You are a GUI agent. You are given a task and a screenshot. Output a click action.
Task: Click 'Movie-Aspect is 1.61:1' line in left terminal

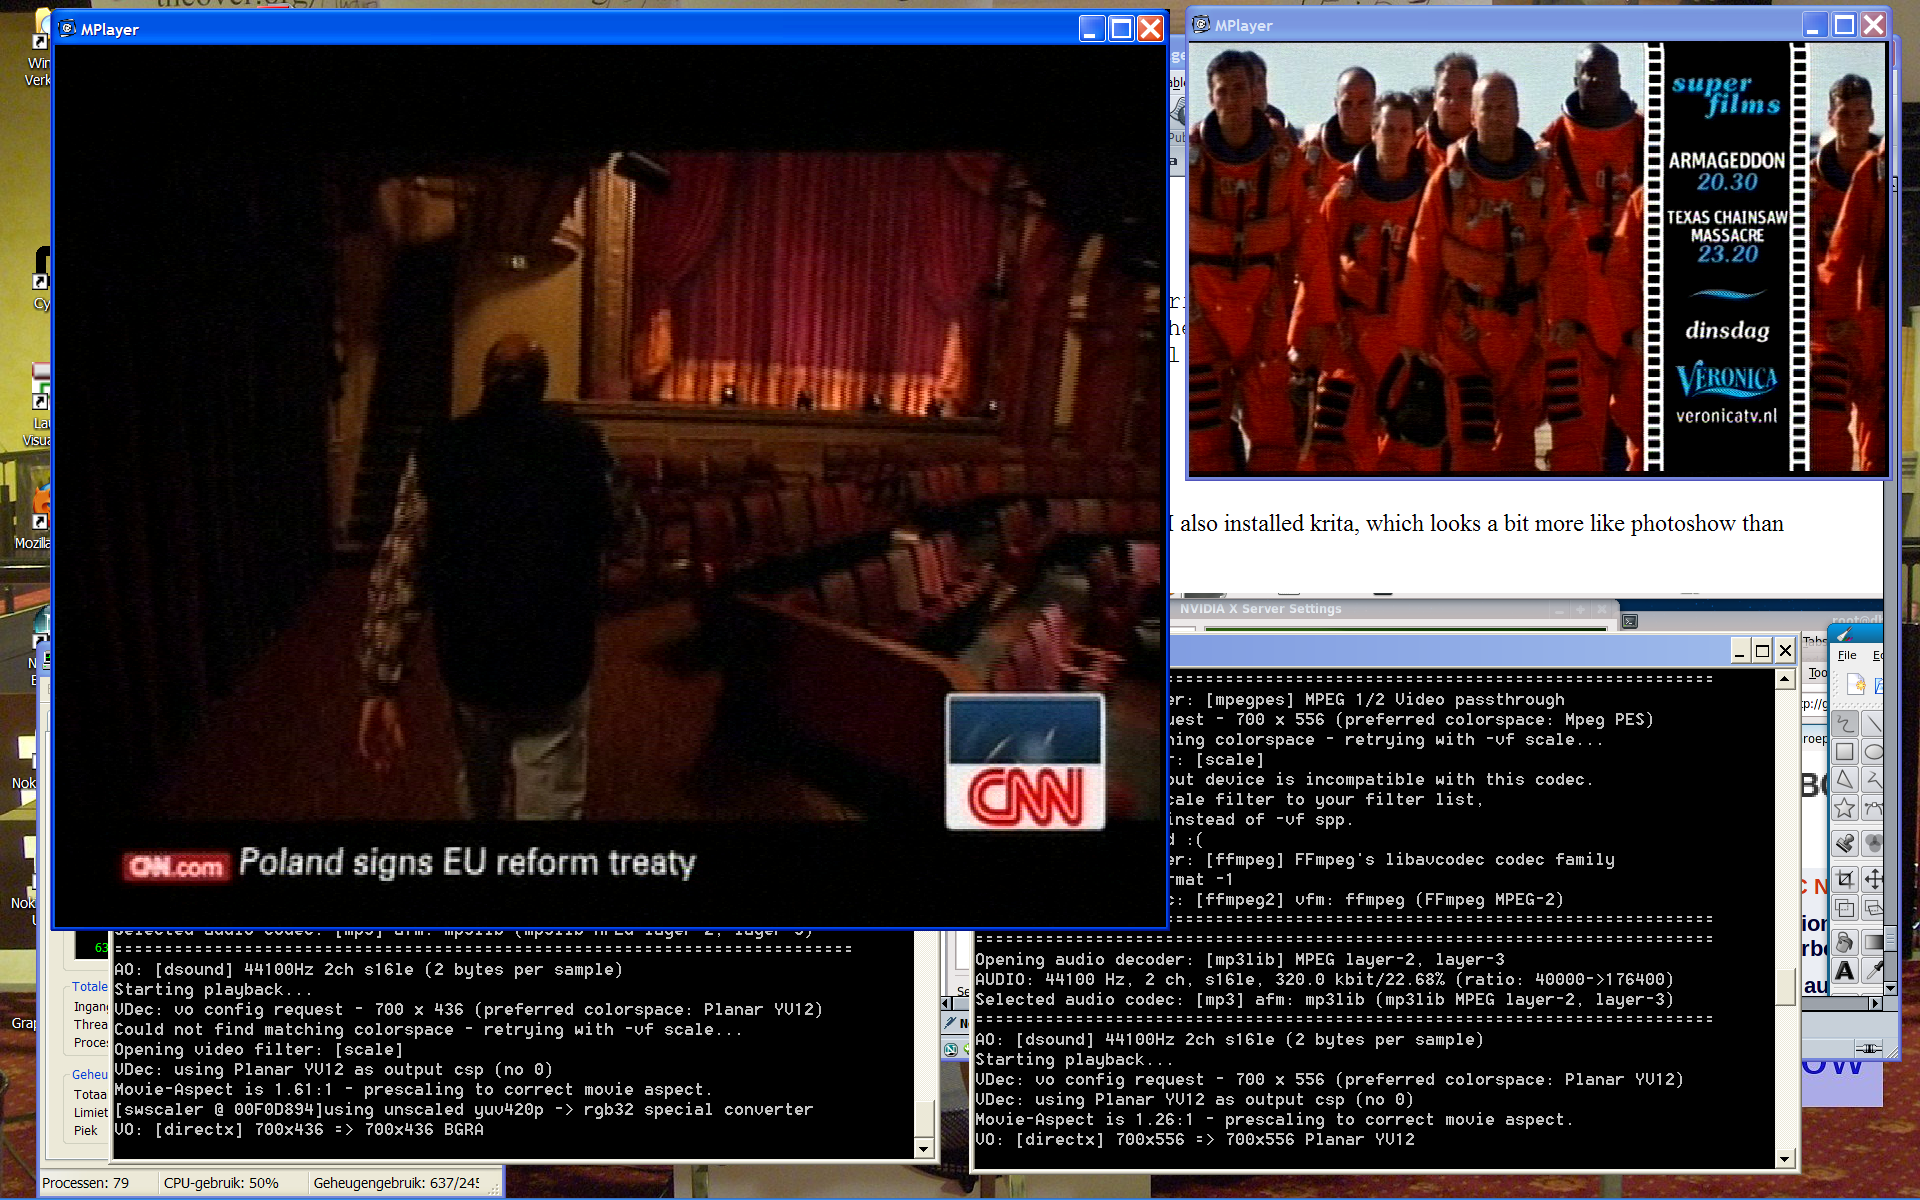[x=413, y=1090]
